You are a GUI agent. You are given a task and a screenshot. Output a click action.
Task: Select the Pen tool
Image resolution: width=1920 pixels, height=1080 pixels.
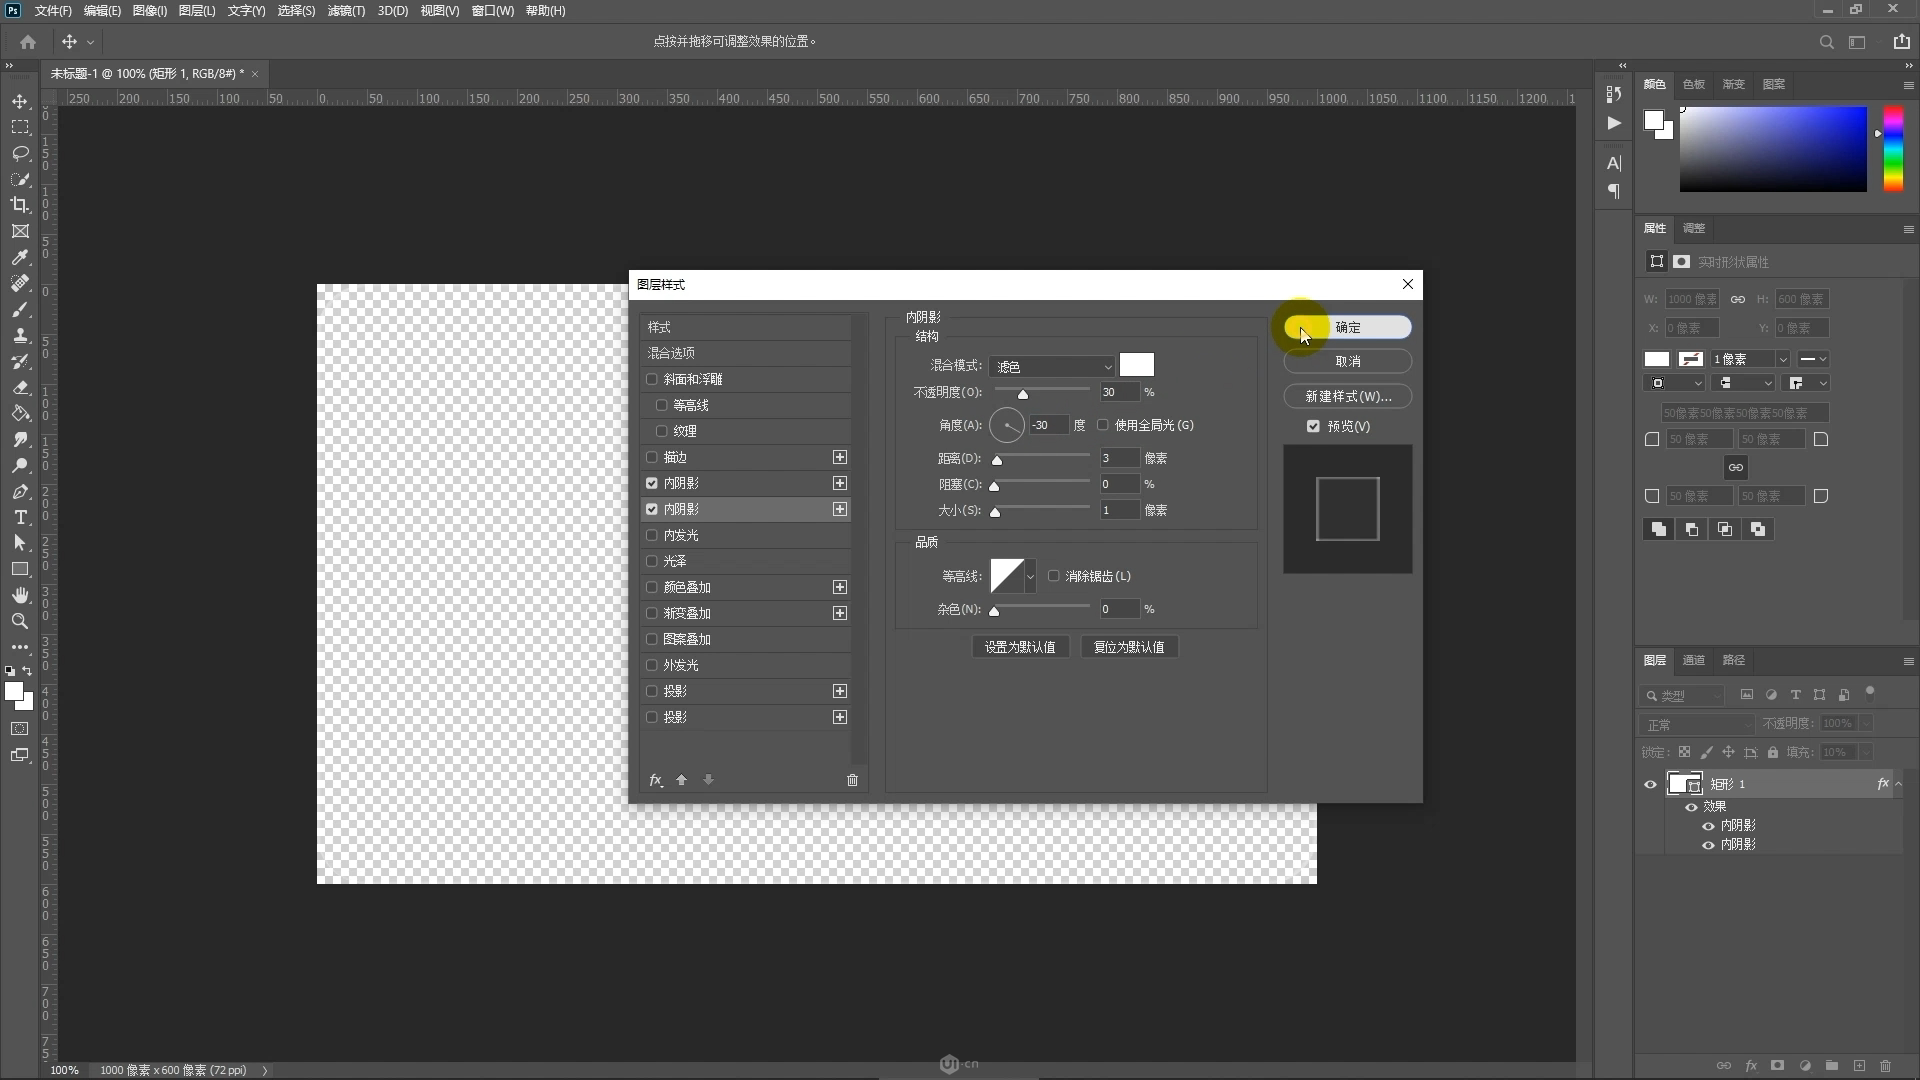point(20,491)
